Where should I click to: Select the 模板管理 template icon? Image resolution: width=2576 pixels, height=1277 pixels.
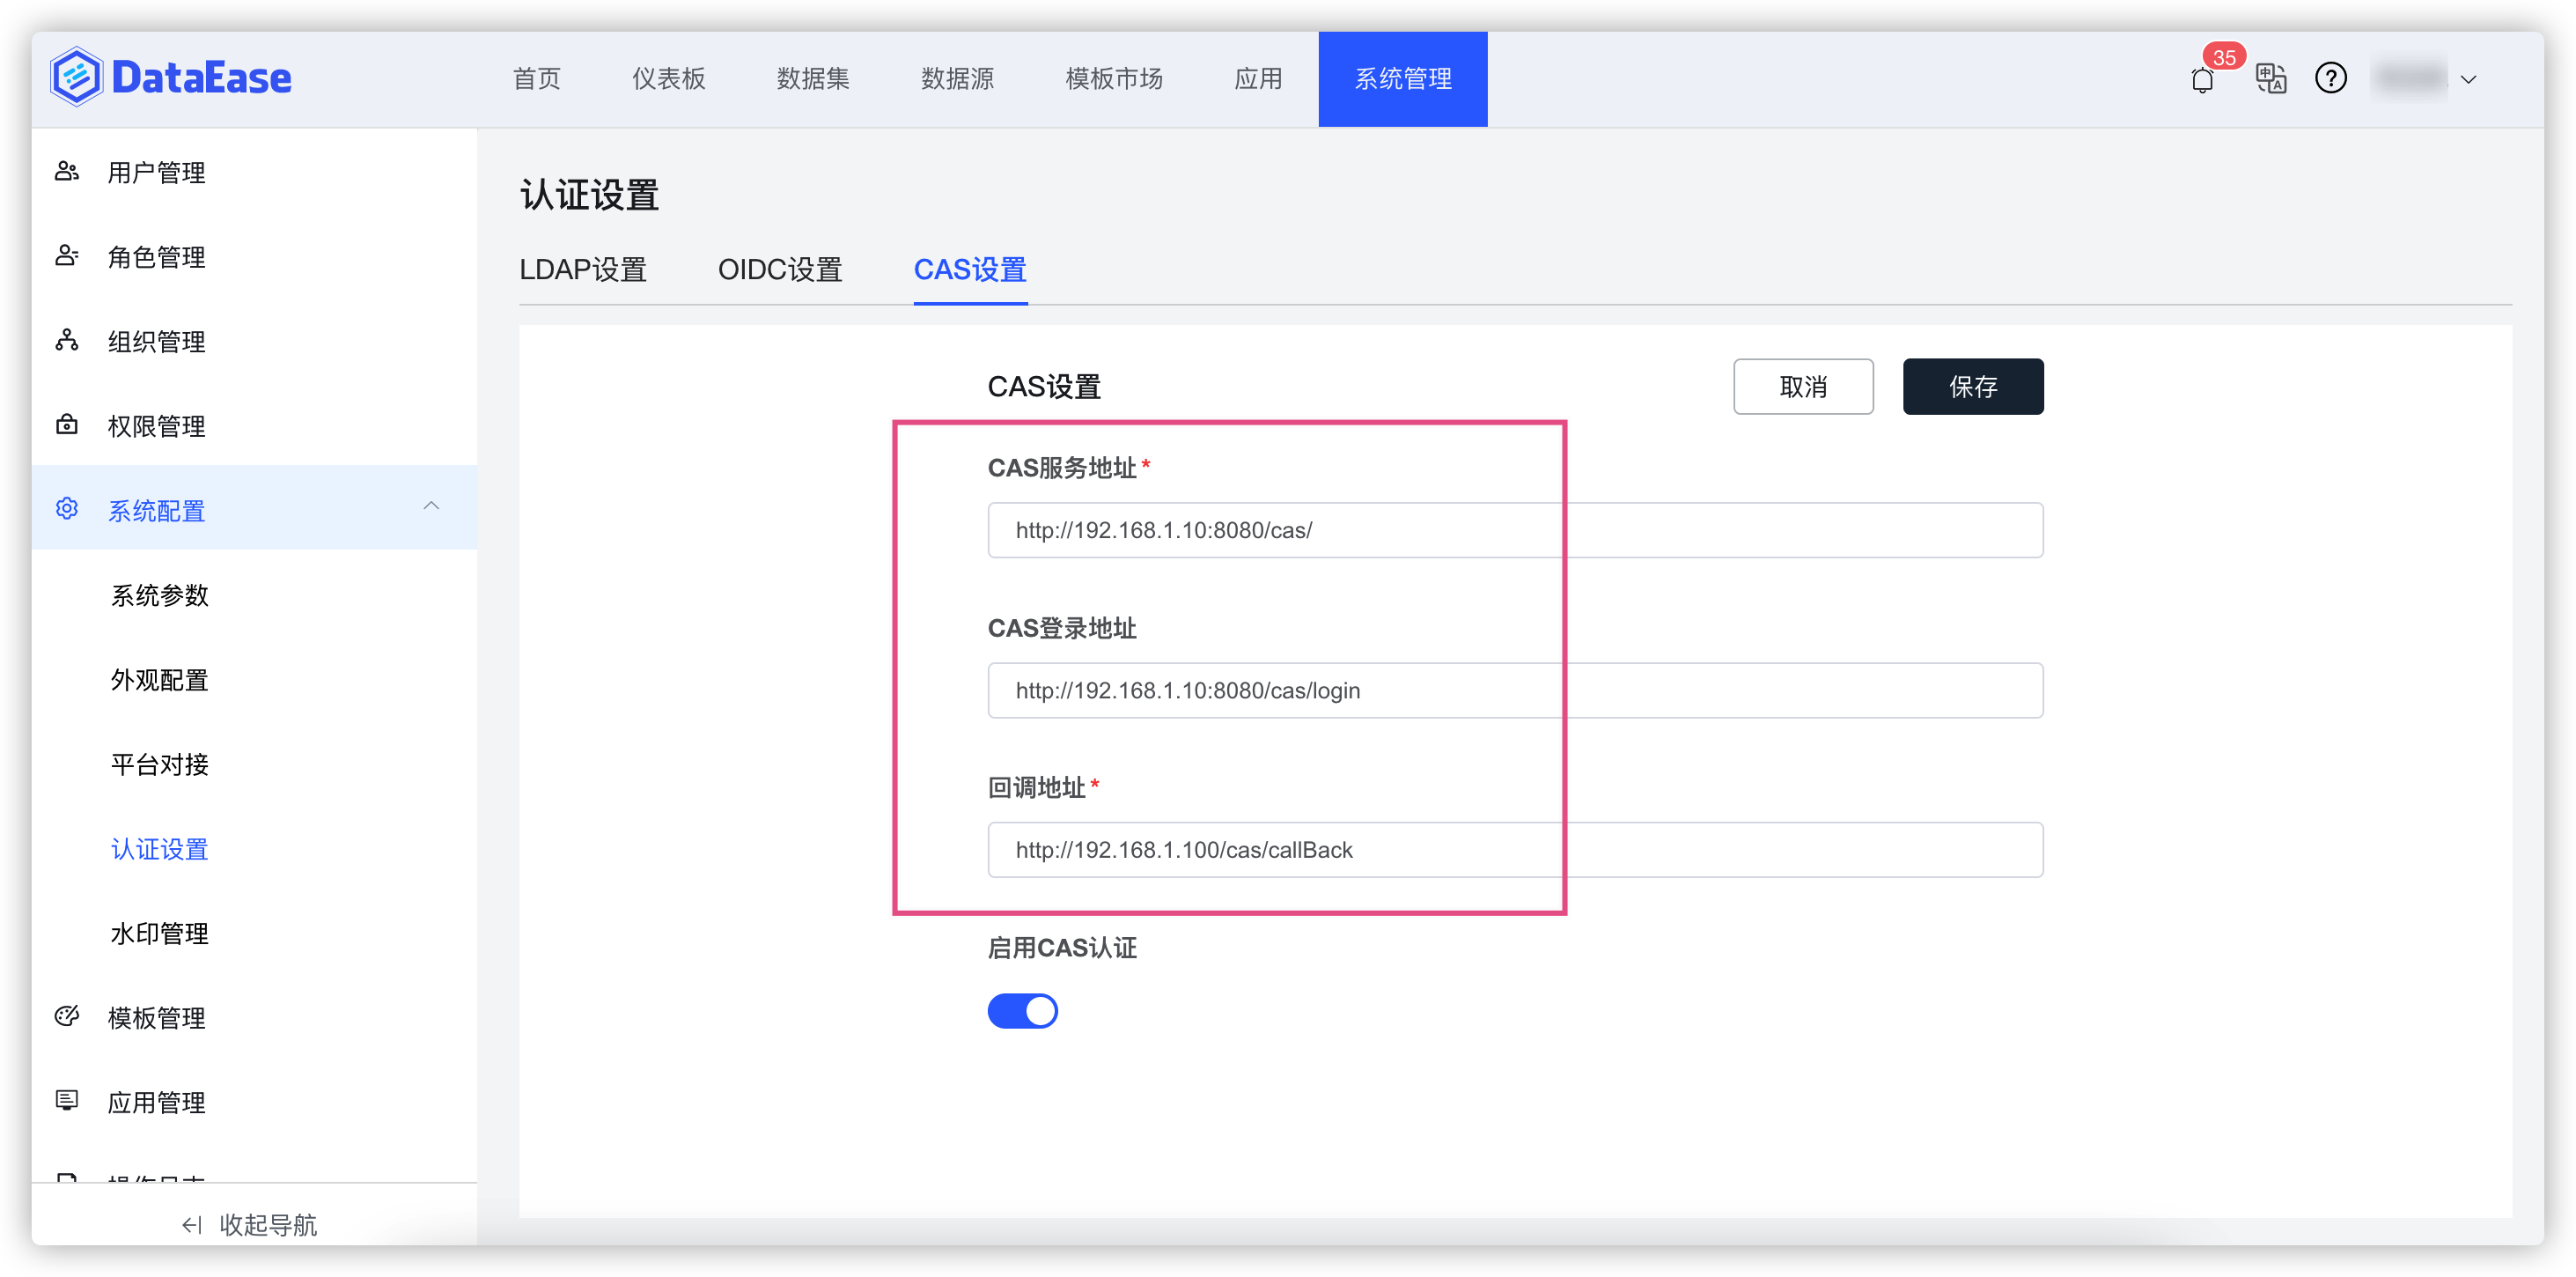(66, 1017)
